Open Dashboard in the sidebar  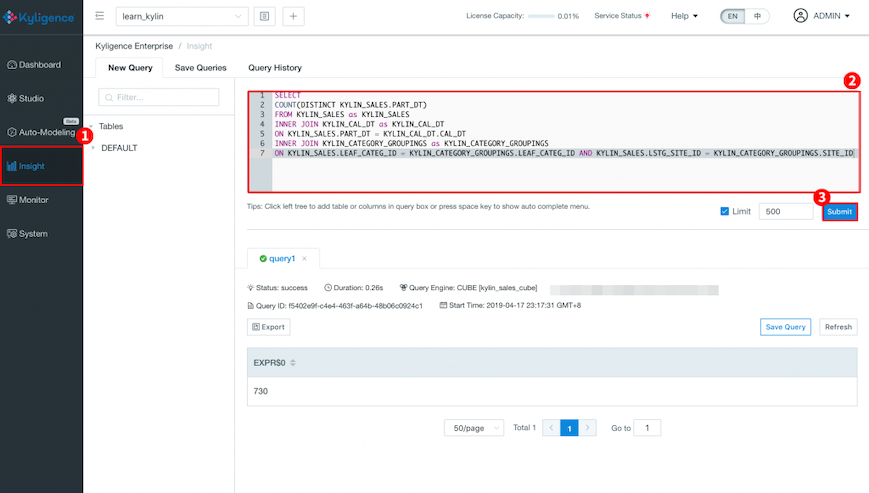[x=34, y=65]
